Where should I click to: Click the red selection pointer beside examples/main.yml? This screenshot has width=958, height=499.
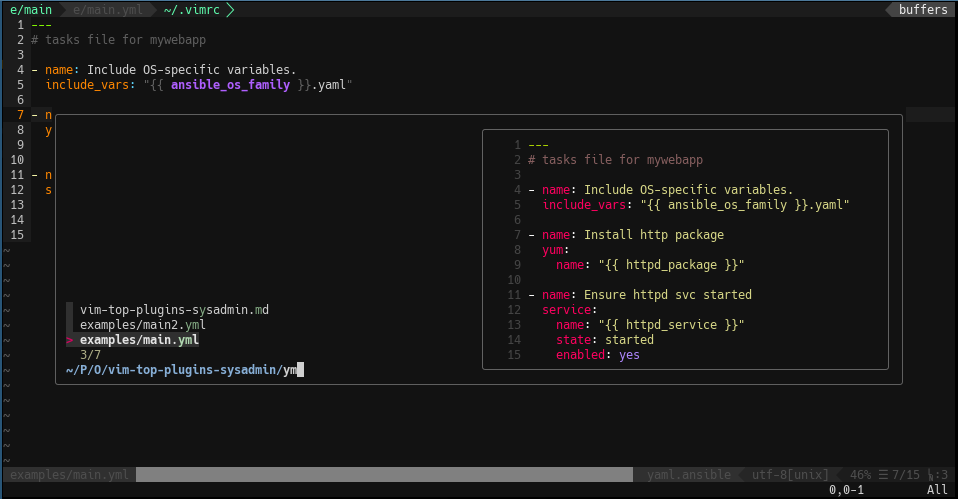(69, 340)
